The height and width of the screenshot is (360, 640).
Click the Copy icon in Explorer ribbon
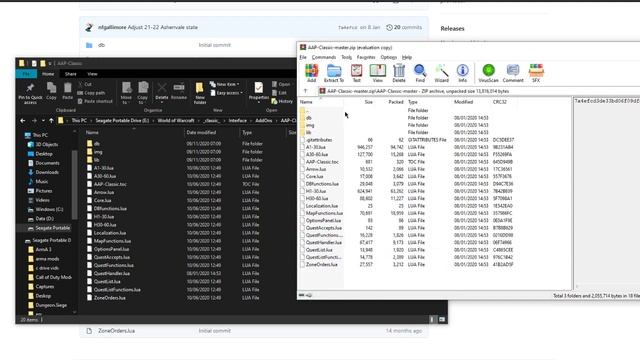pos(51,91)
